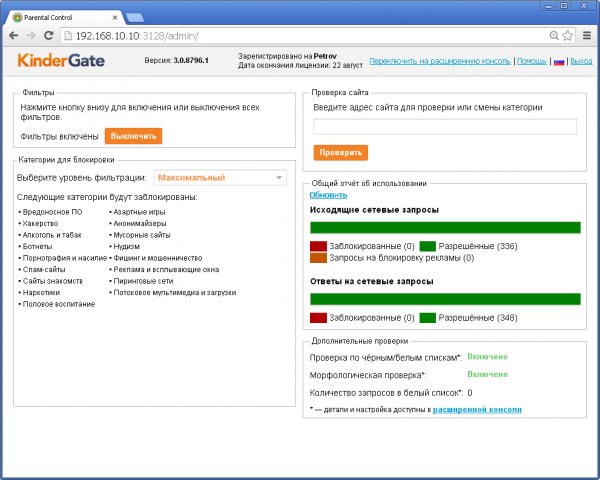Reload the page with the refresh icon
This screenshot has width=600, height=480.
point(49,36)
